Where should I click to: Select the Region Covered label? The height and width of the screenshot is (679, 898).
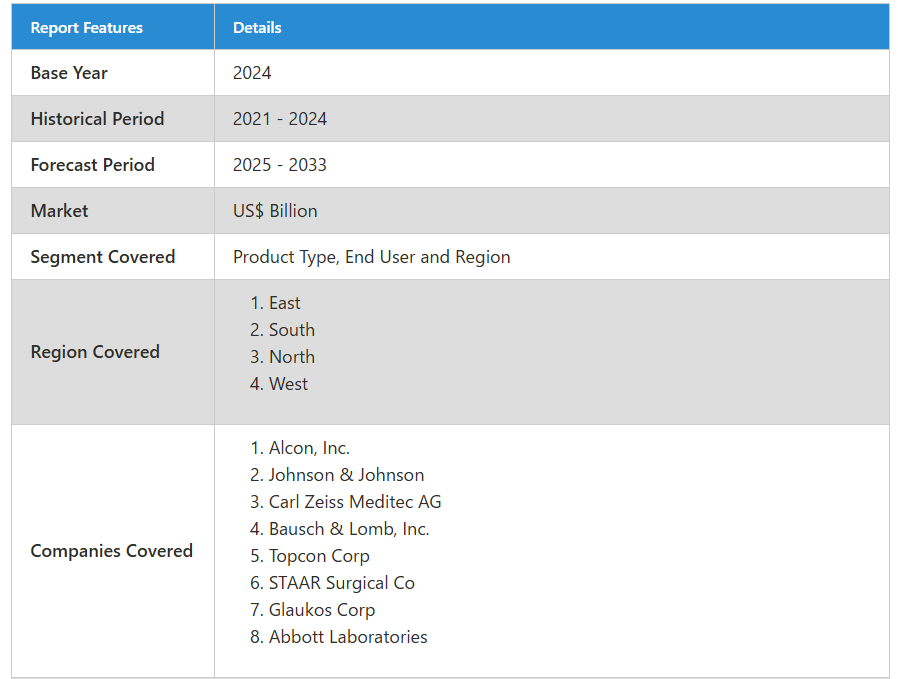pyautogui.click(x=95, y=352)
